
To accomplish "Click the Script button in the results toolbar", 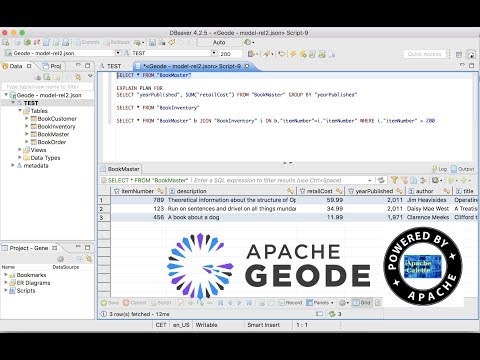I will pyautogui.click(x=161, y=303).
